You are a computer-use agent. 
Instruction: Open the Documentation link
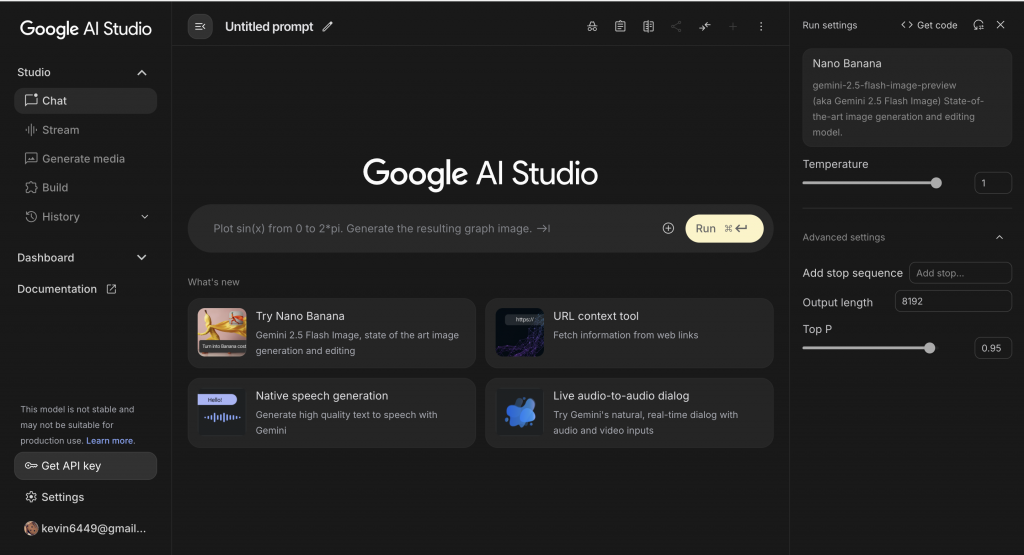67,289
